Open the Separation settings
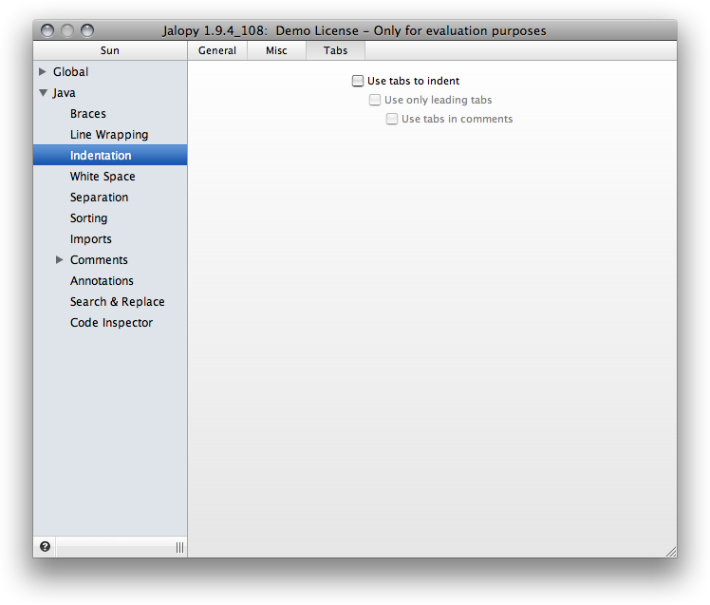710x605 pixels. [99, 197]
